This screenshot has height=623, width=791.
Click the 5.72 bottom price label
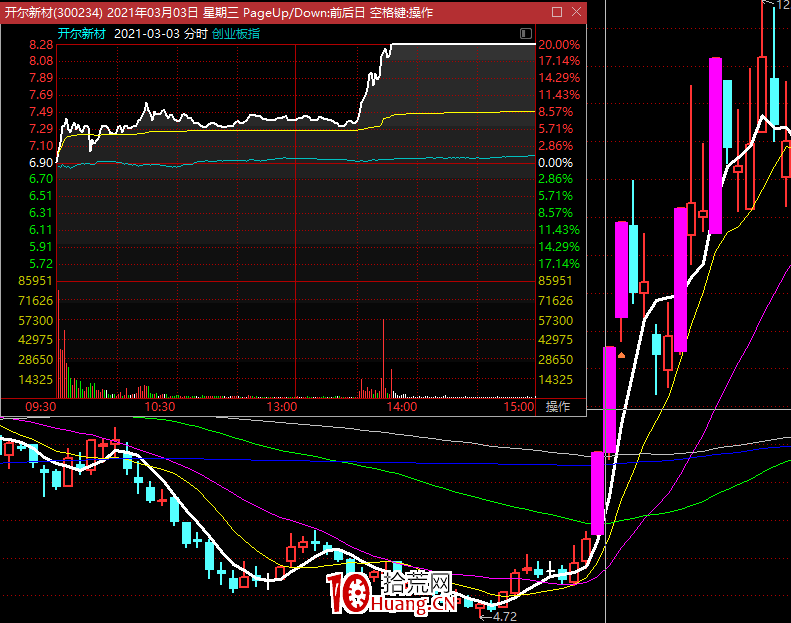click(x=41, y=263)
